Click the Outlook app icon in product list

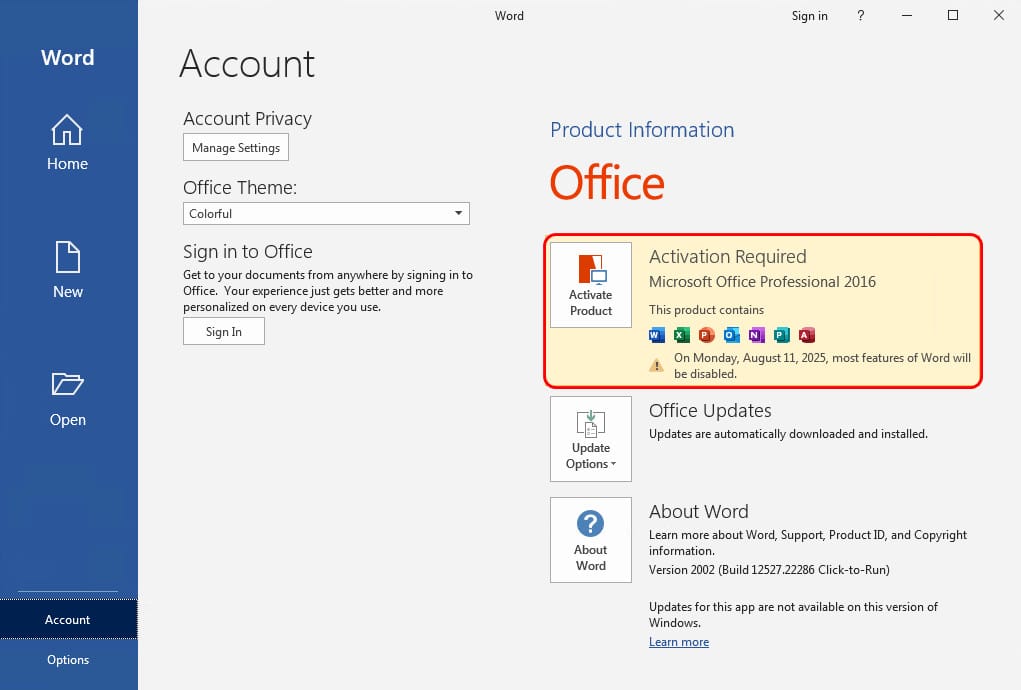click(x=731, y=335)
